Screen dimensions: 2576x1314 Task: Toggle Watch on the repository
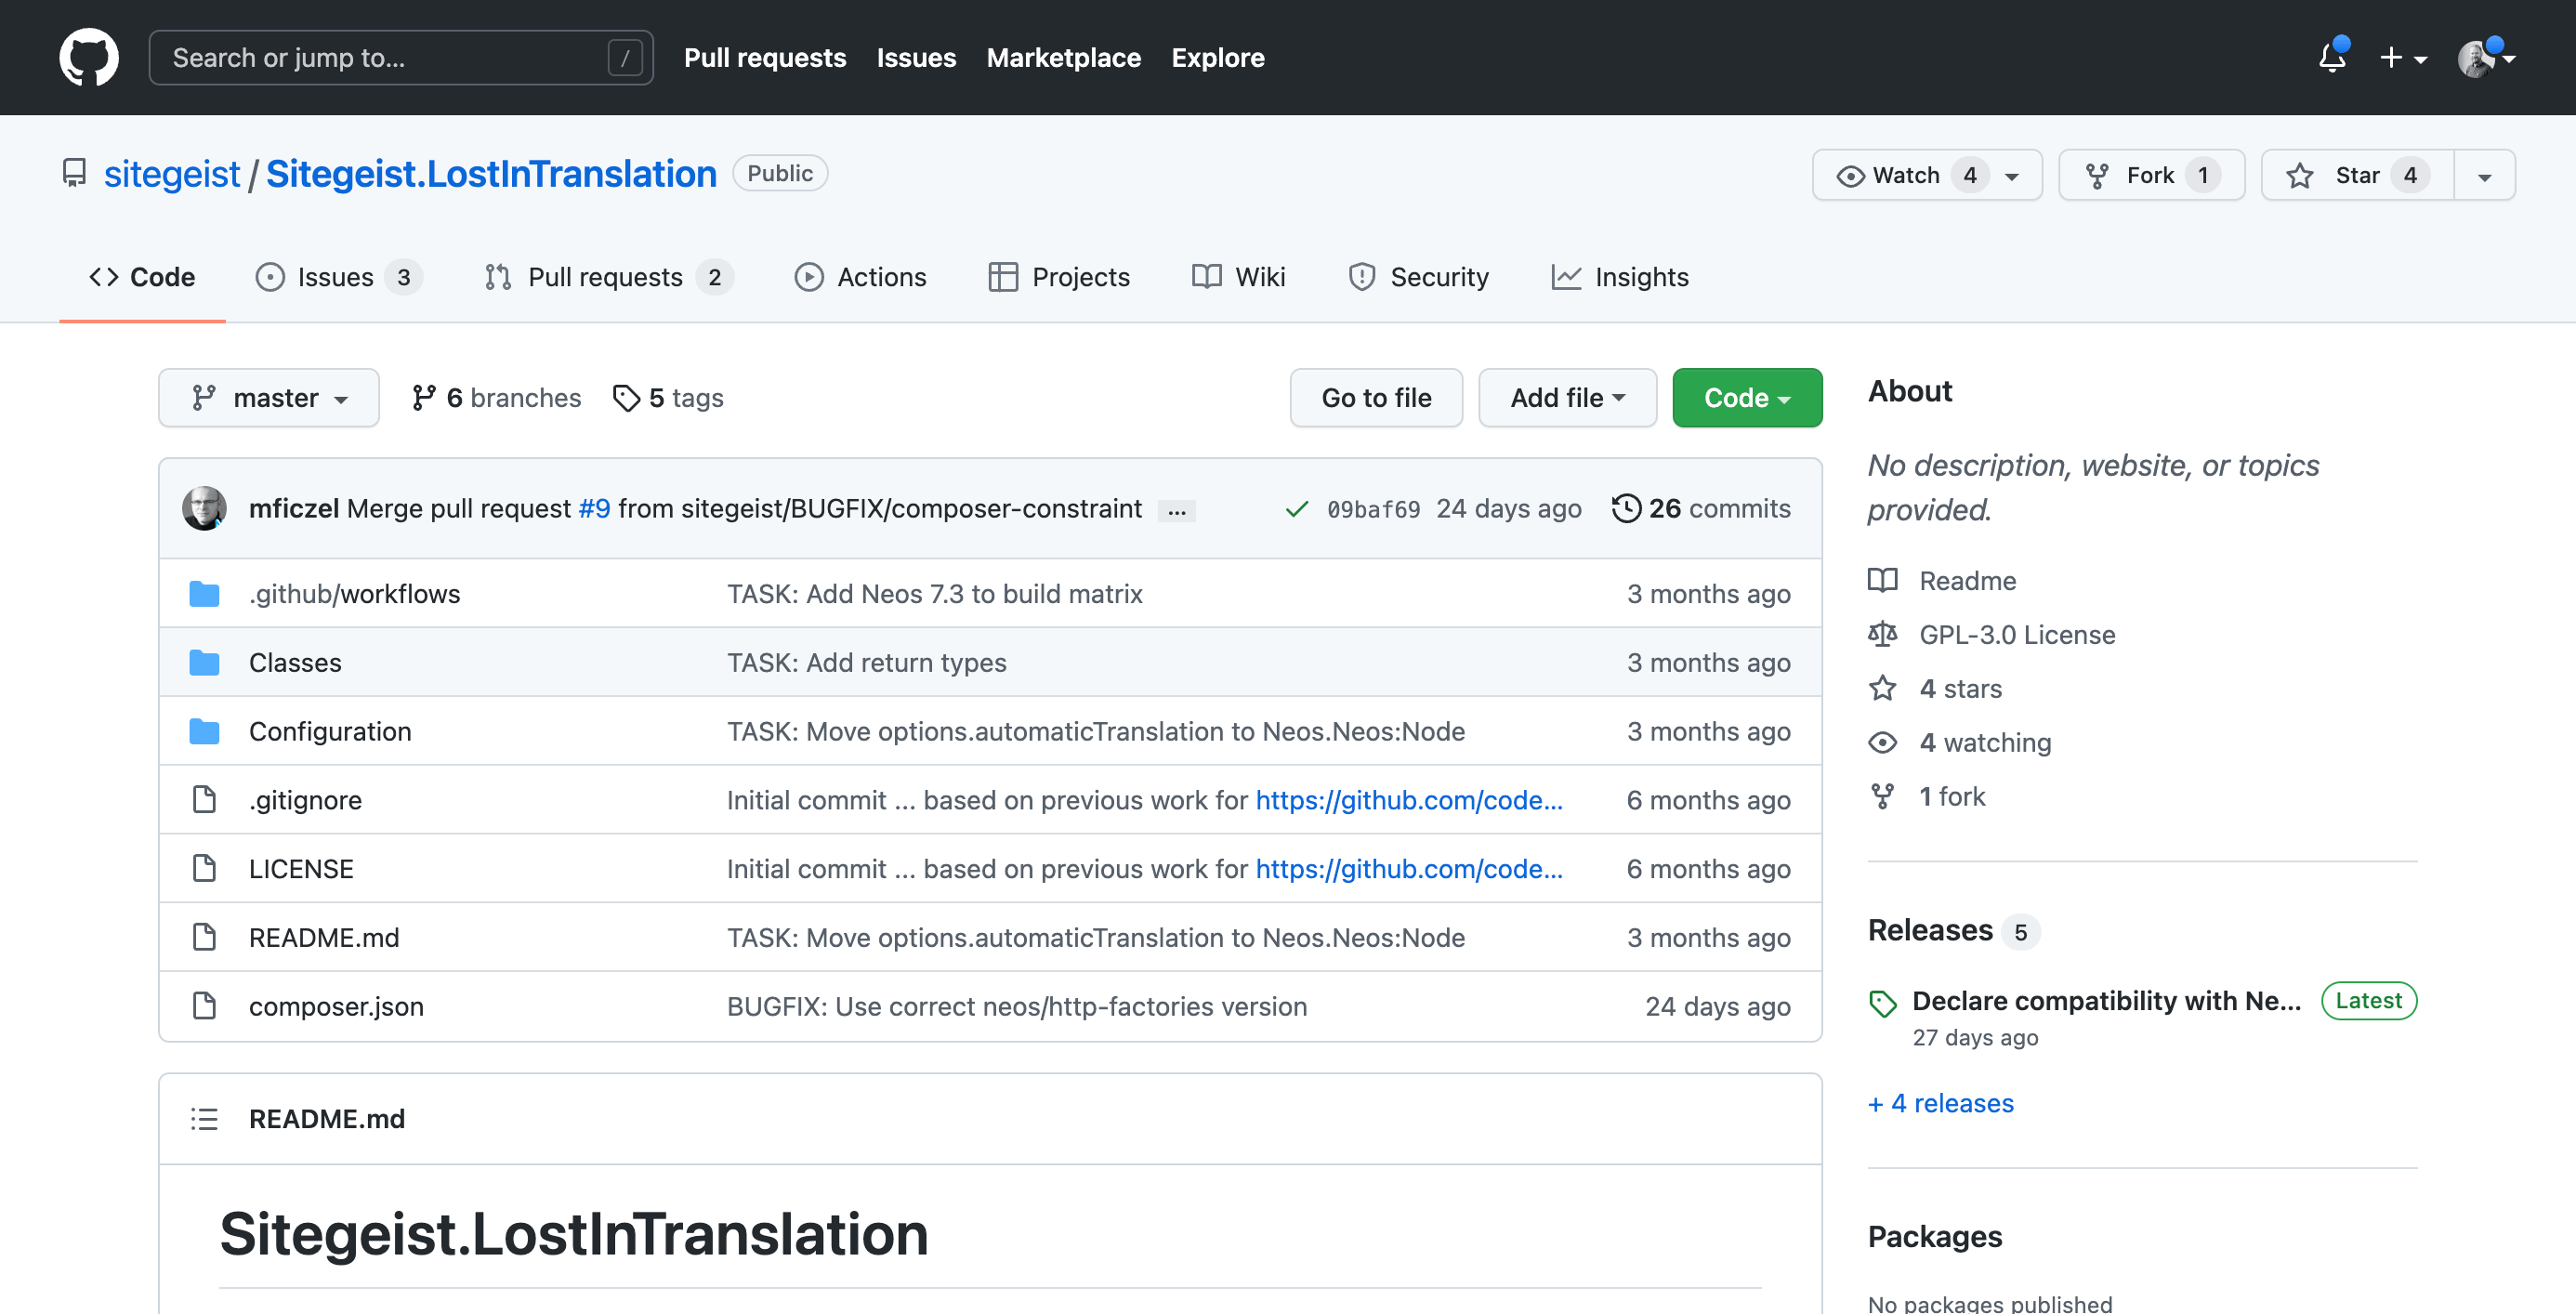coord(1904,175)
